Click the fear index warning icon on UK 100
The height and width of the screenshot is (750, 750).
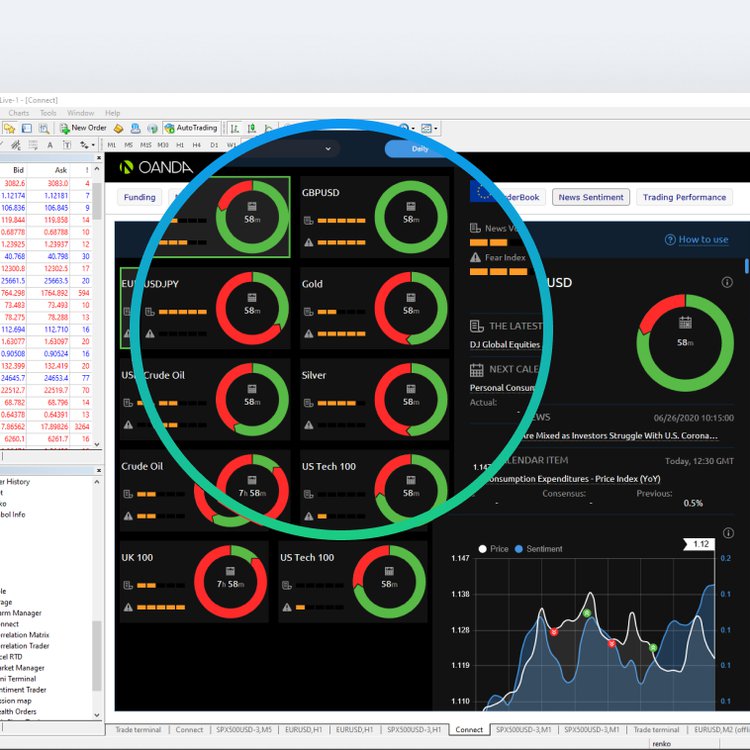click(127, 606)
